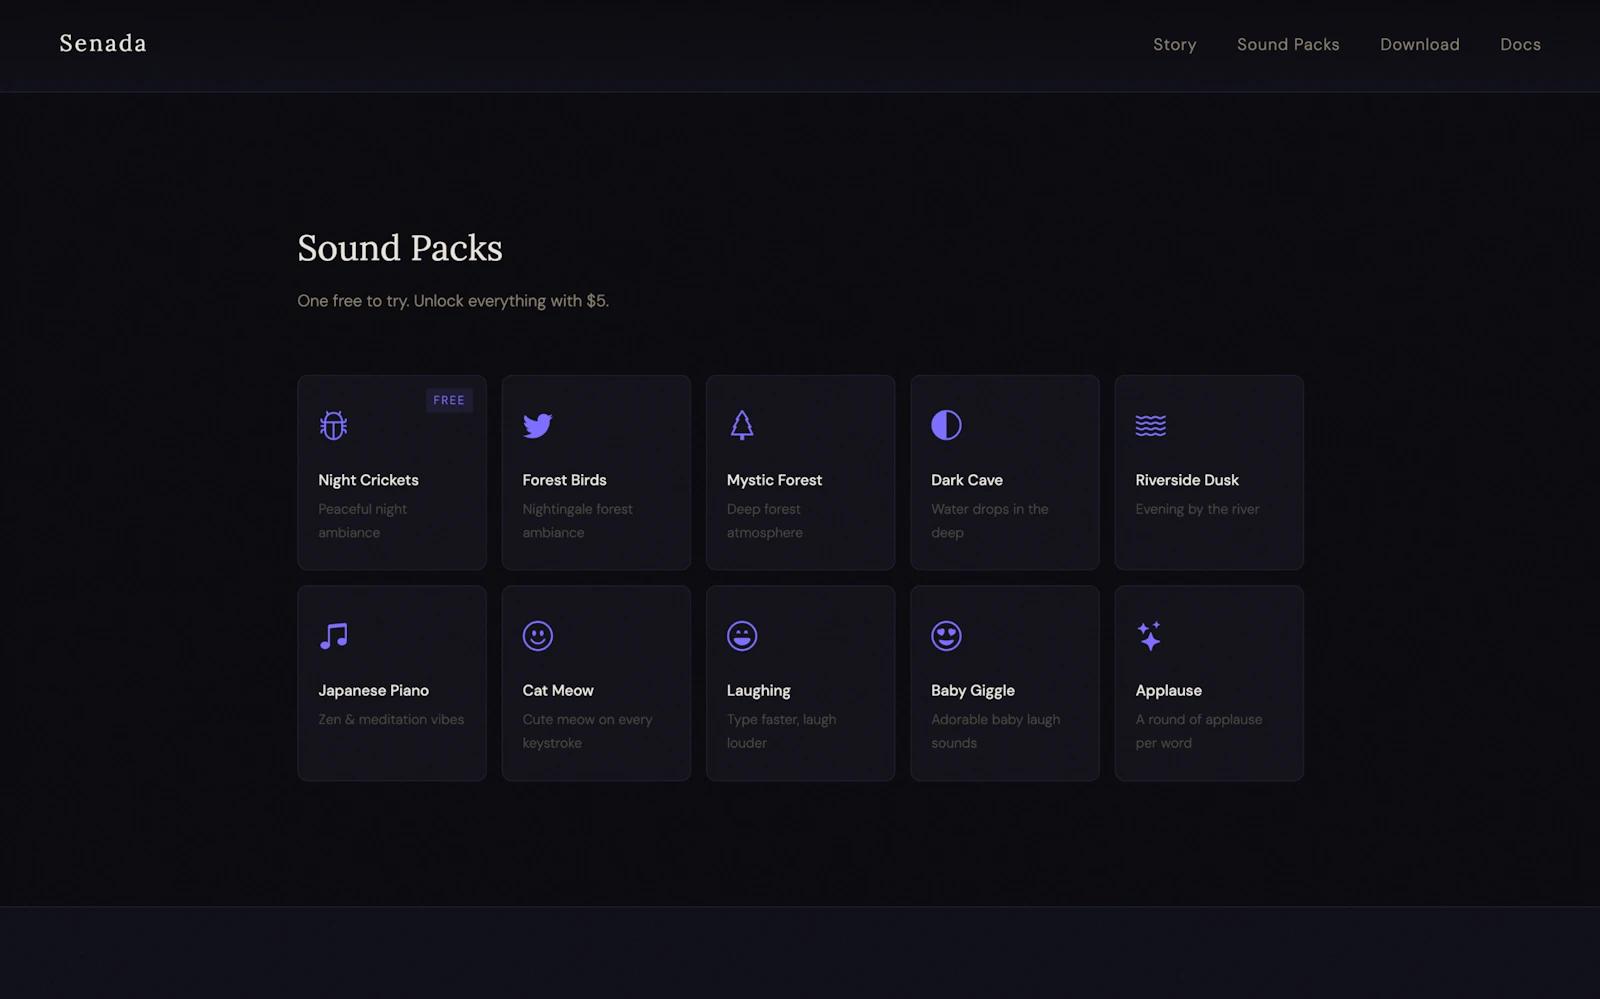Select the Applause sparkles icon

[1150, 636]
